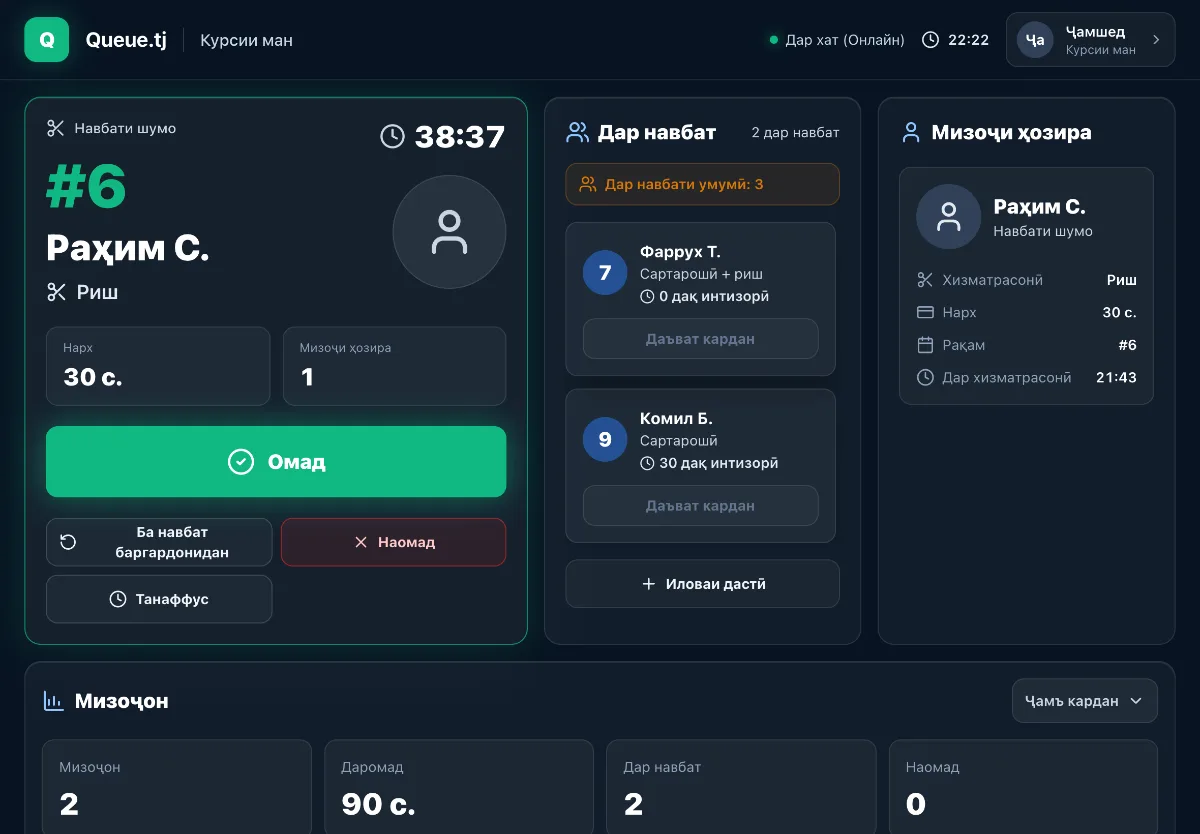Click the 'Сартарошӣ + риш' service text
This screenshot has width=1200, height=834.
[x=702, y=274]
